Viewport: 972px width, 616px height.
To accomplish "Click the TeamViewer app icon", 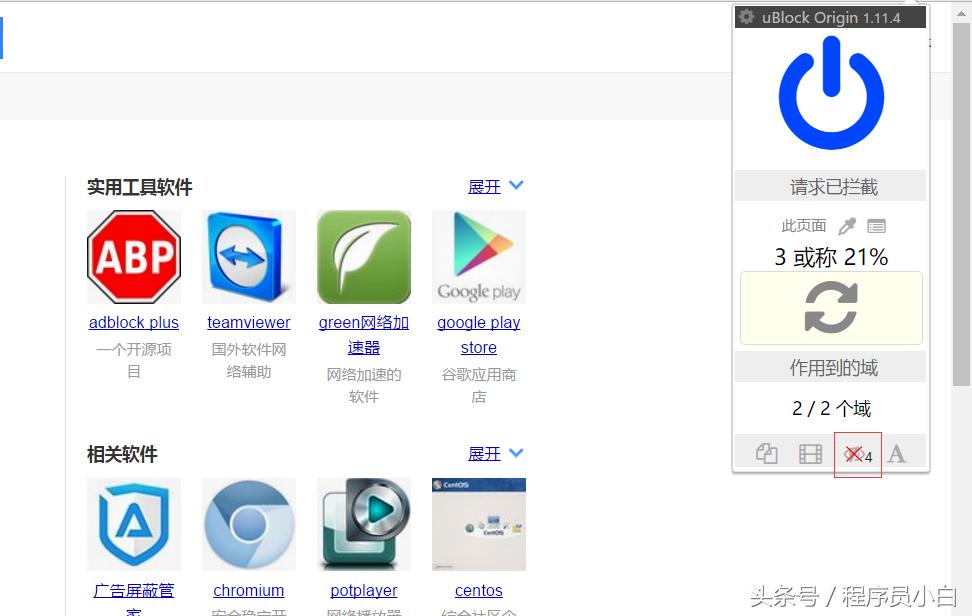I will (x=249, y=257).
